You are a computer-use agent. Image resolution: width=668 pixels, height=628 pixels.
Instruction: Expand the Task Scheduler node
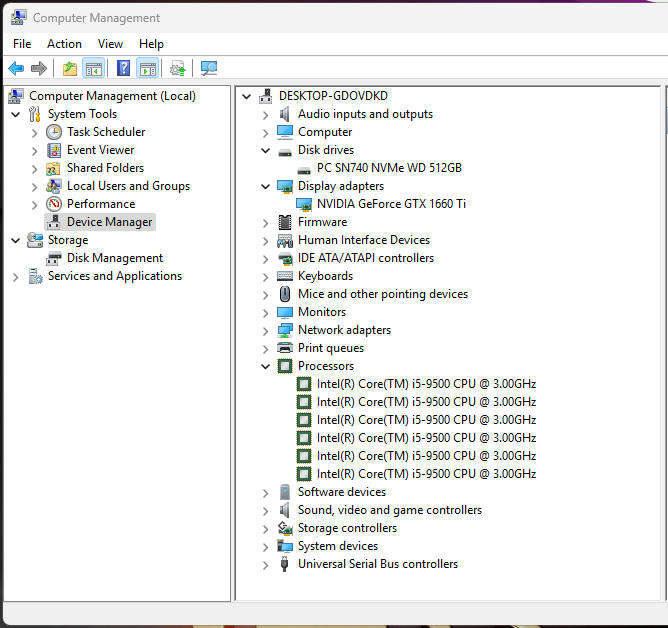click(35, 133)
